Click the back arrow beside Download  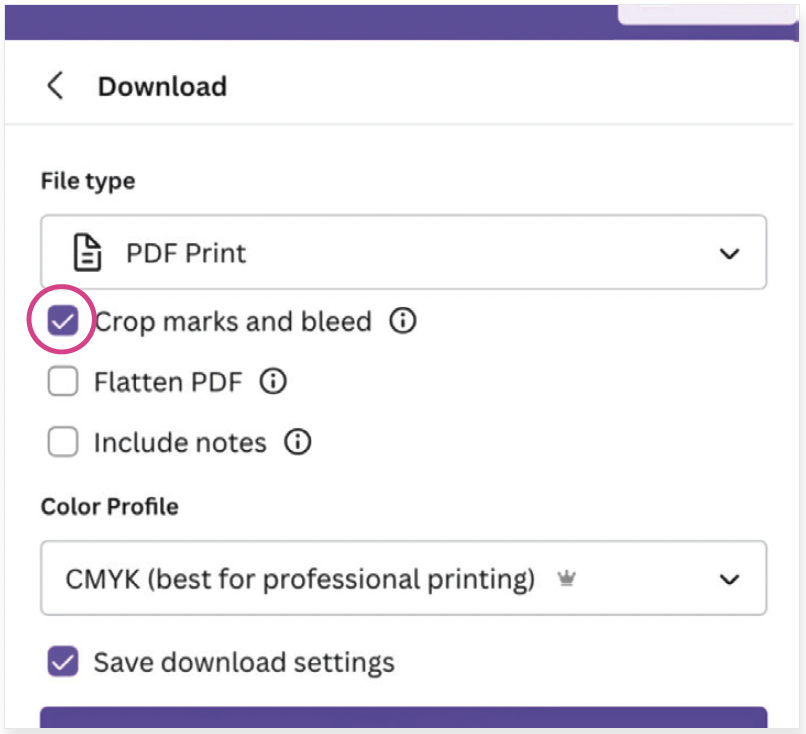(55, 86)
